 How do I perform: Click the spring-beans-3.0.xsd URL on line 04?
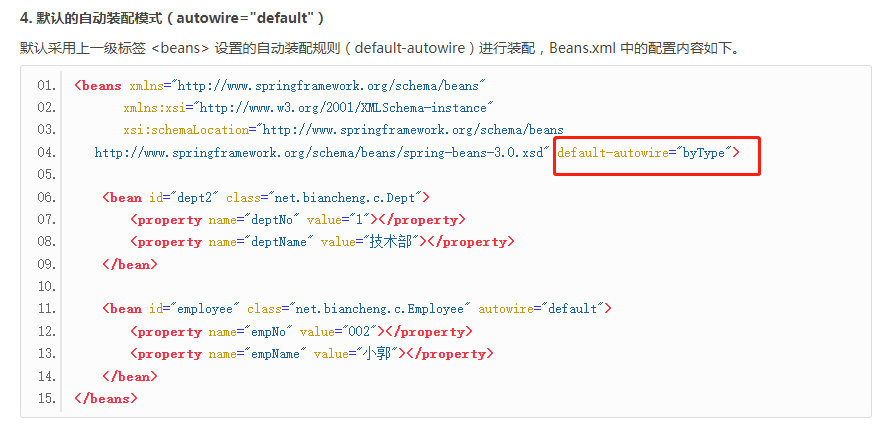pyautogui.click(x=322, y=152)
